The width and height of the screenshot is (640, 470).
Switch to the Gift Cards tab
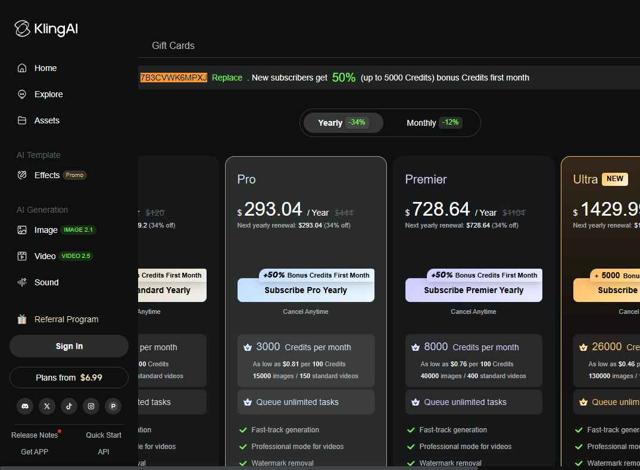173,46
